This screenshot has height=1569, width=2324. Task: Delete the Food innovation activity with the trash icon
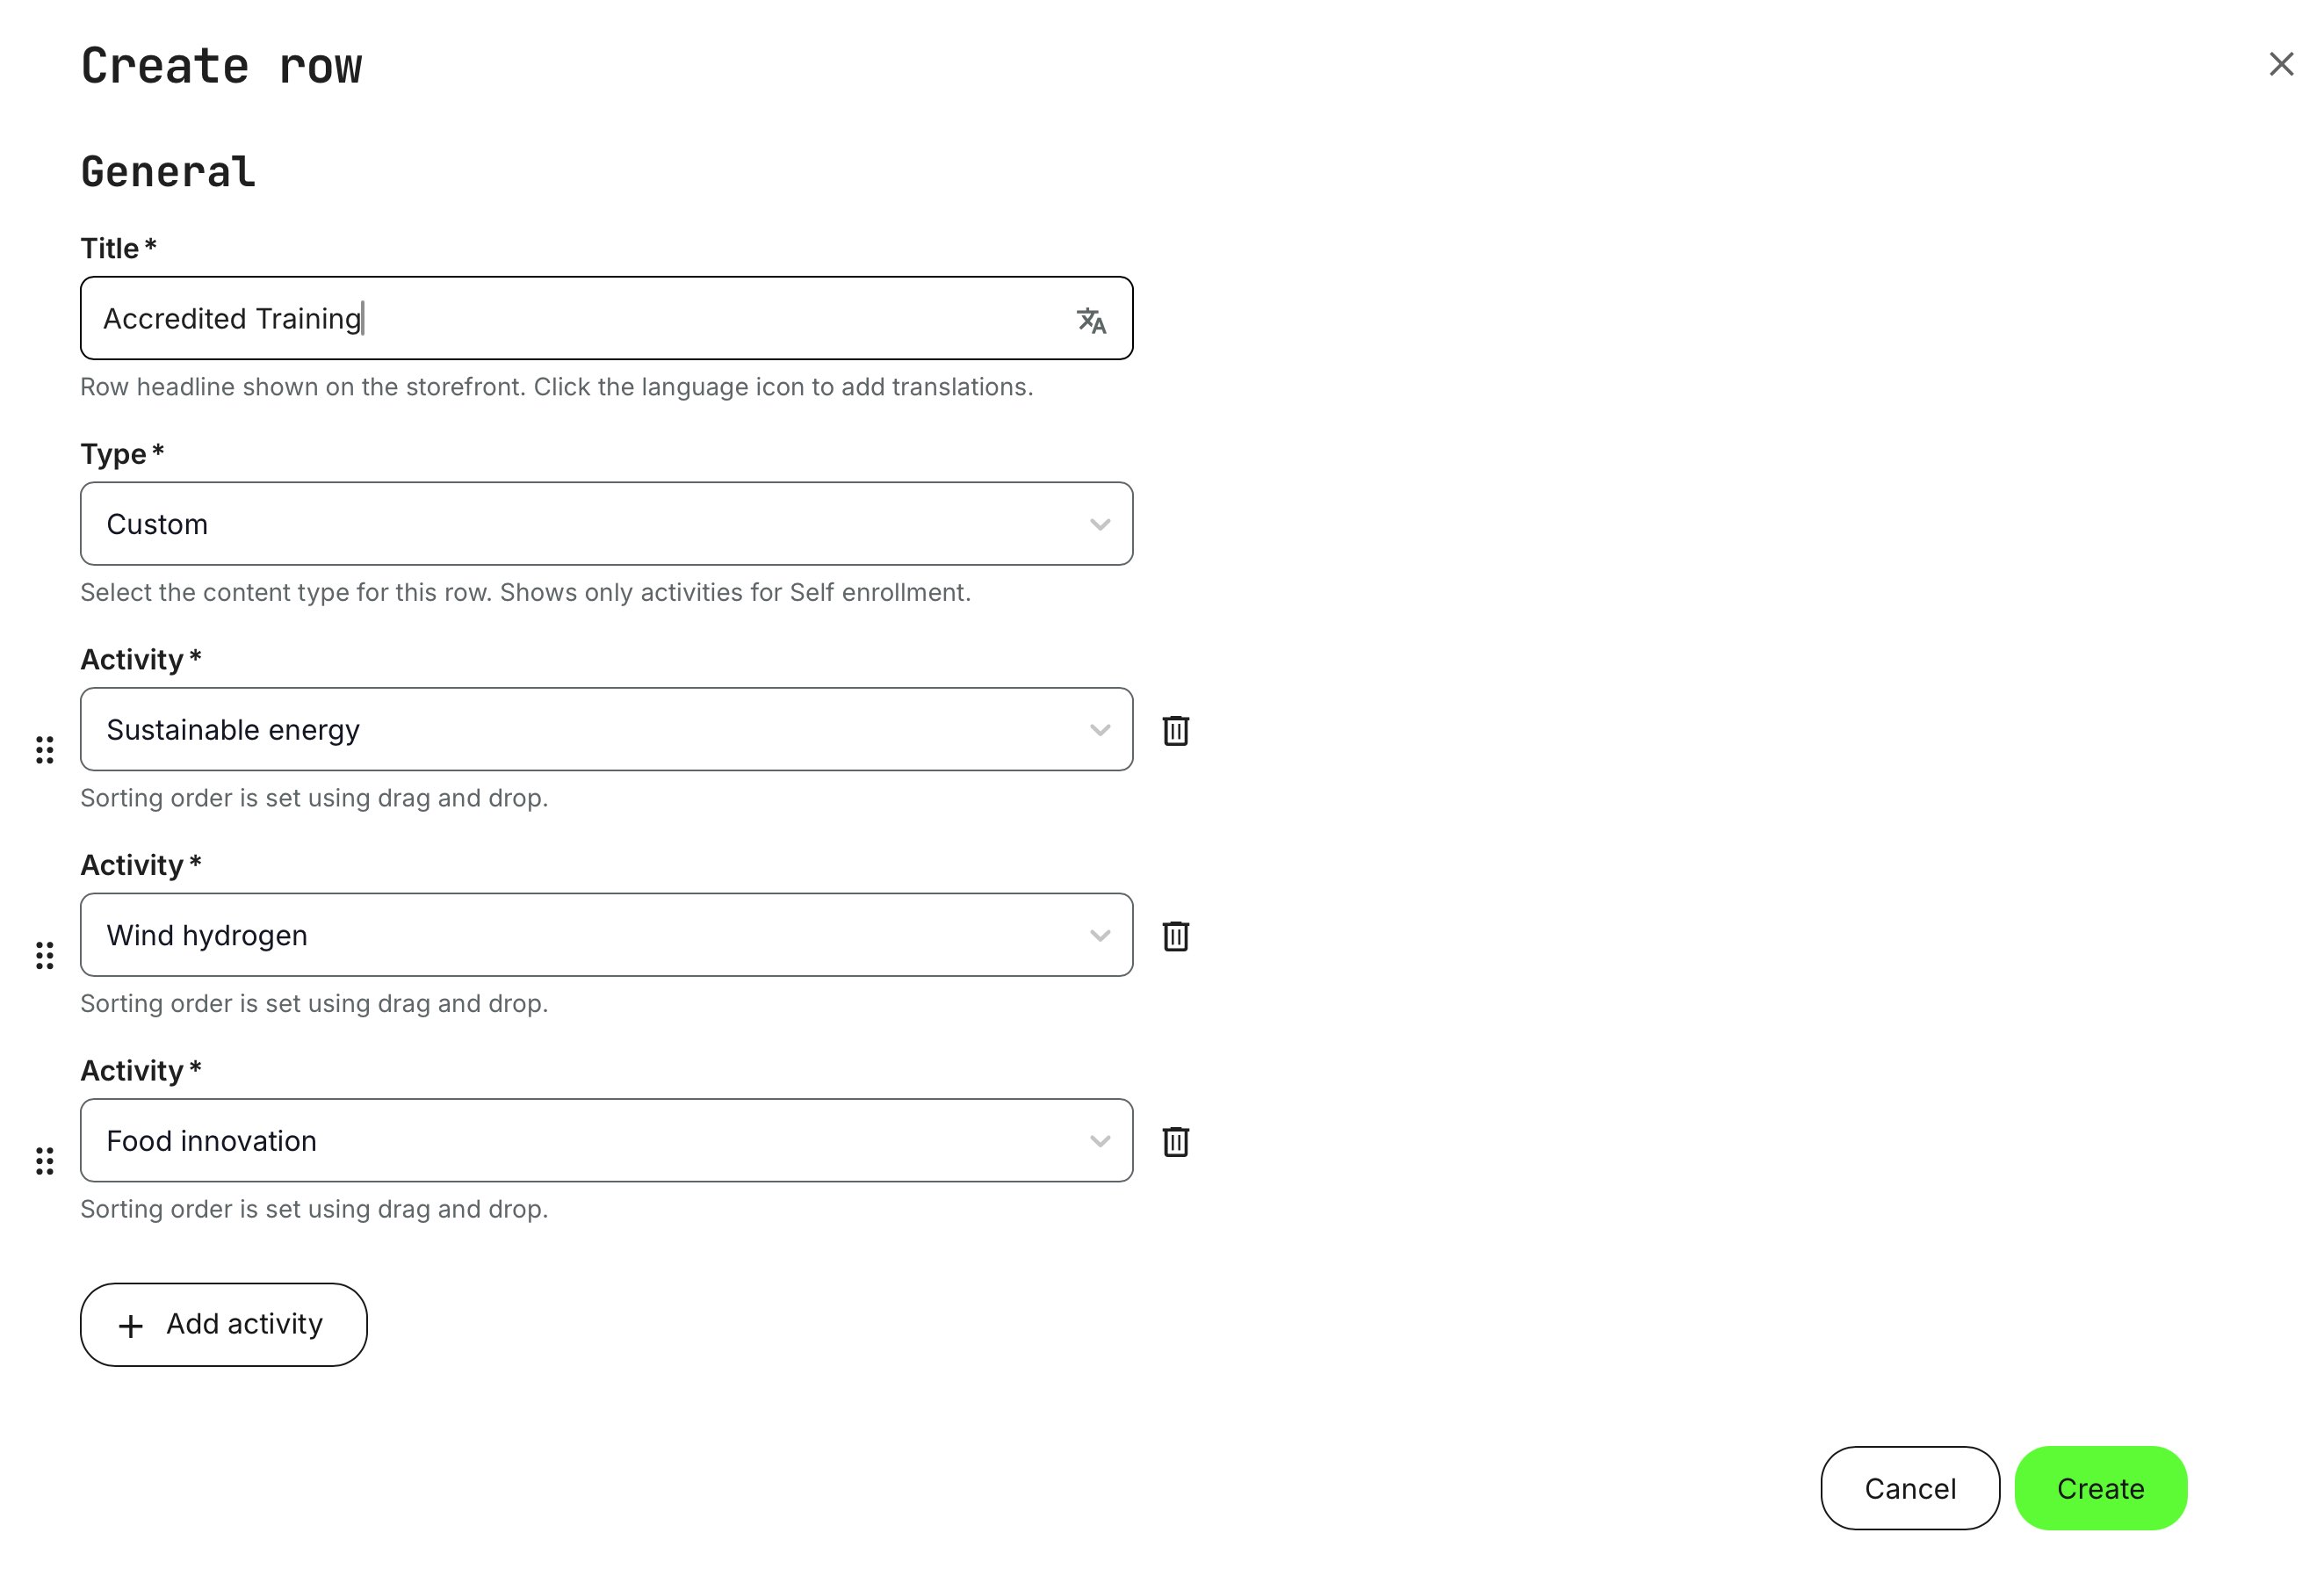pyautogui.click(x=1175, y=1141)
